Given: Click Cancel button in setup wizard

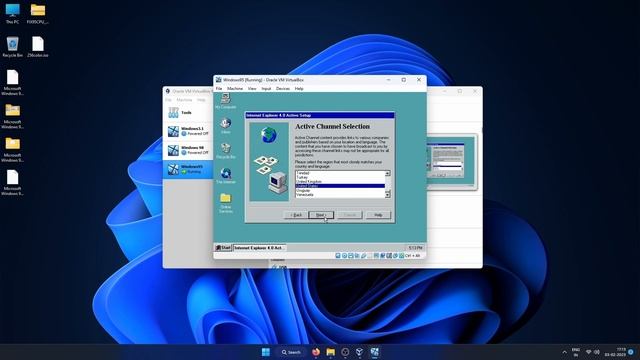Looking at the screenshot, I should (x=349, y=215).
